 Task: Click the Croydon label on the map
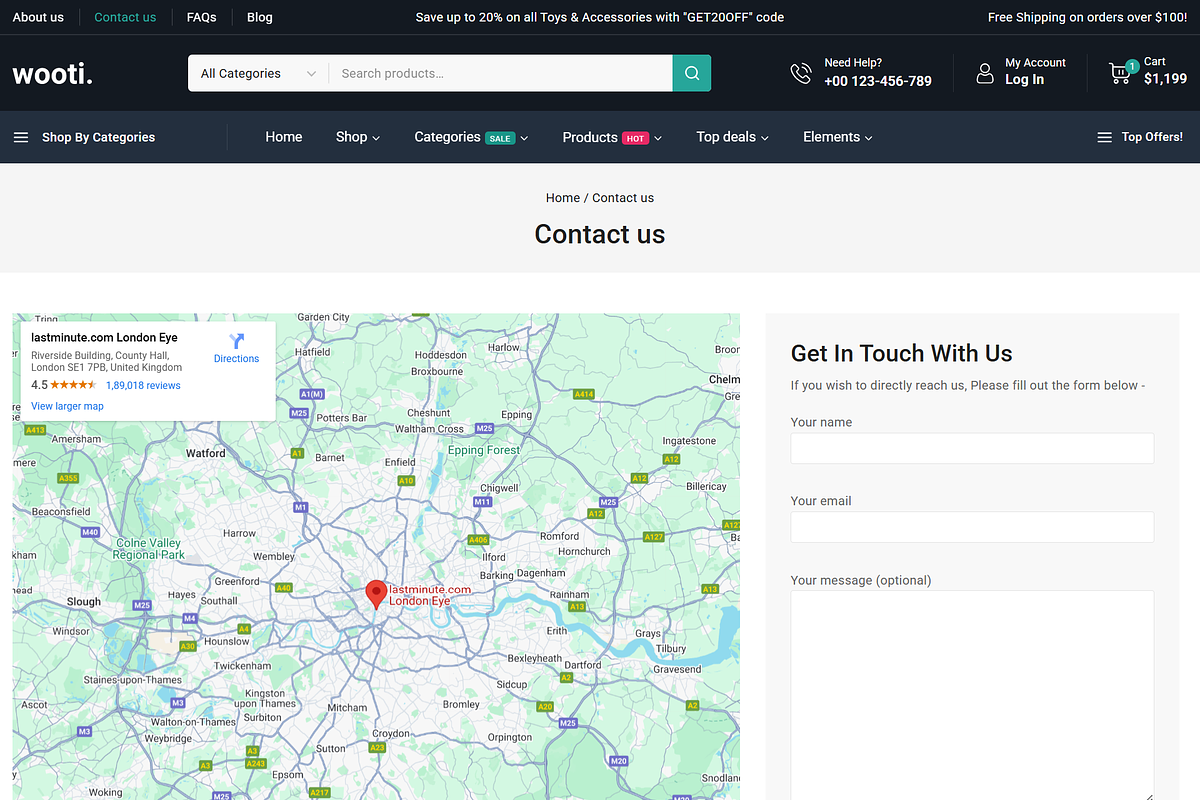[x=391, y=733]
